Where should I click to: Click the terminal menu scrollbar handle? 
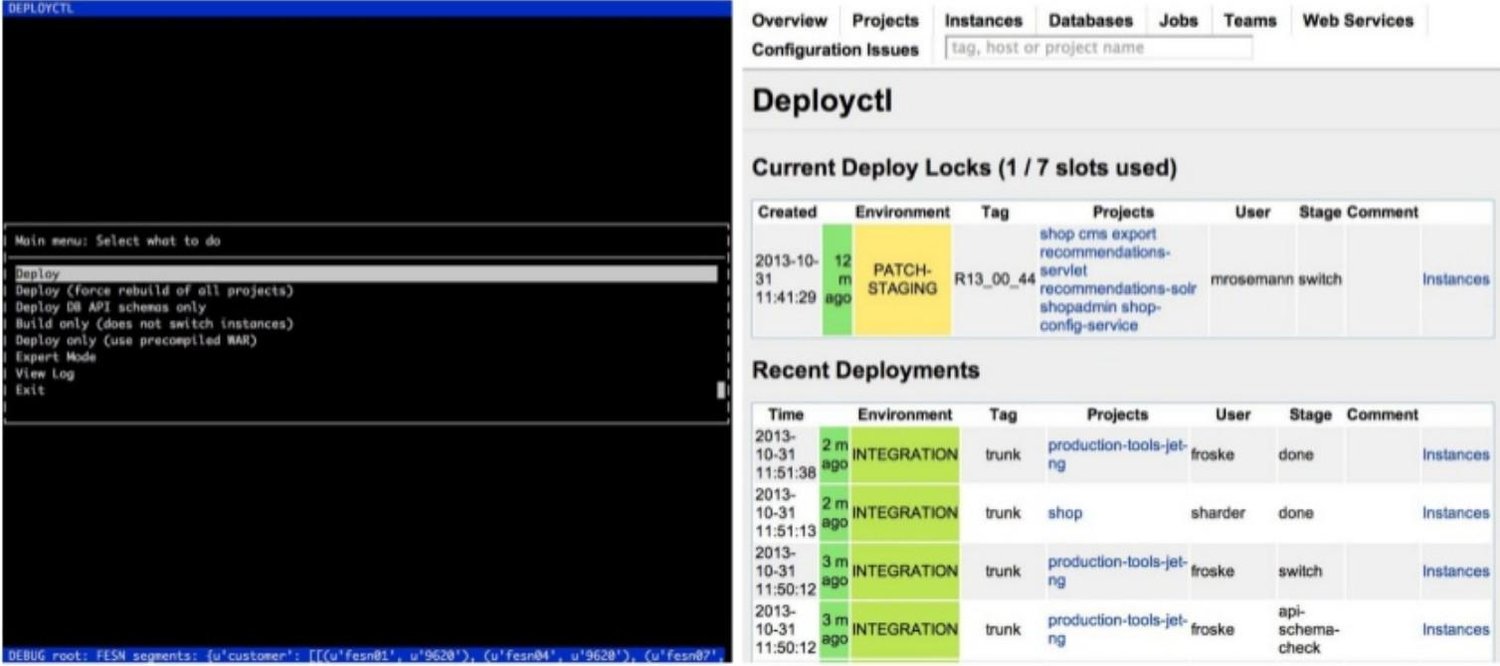coord(721,390)
